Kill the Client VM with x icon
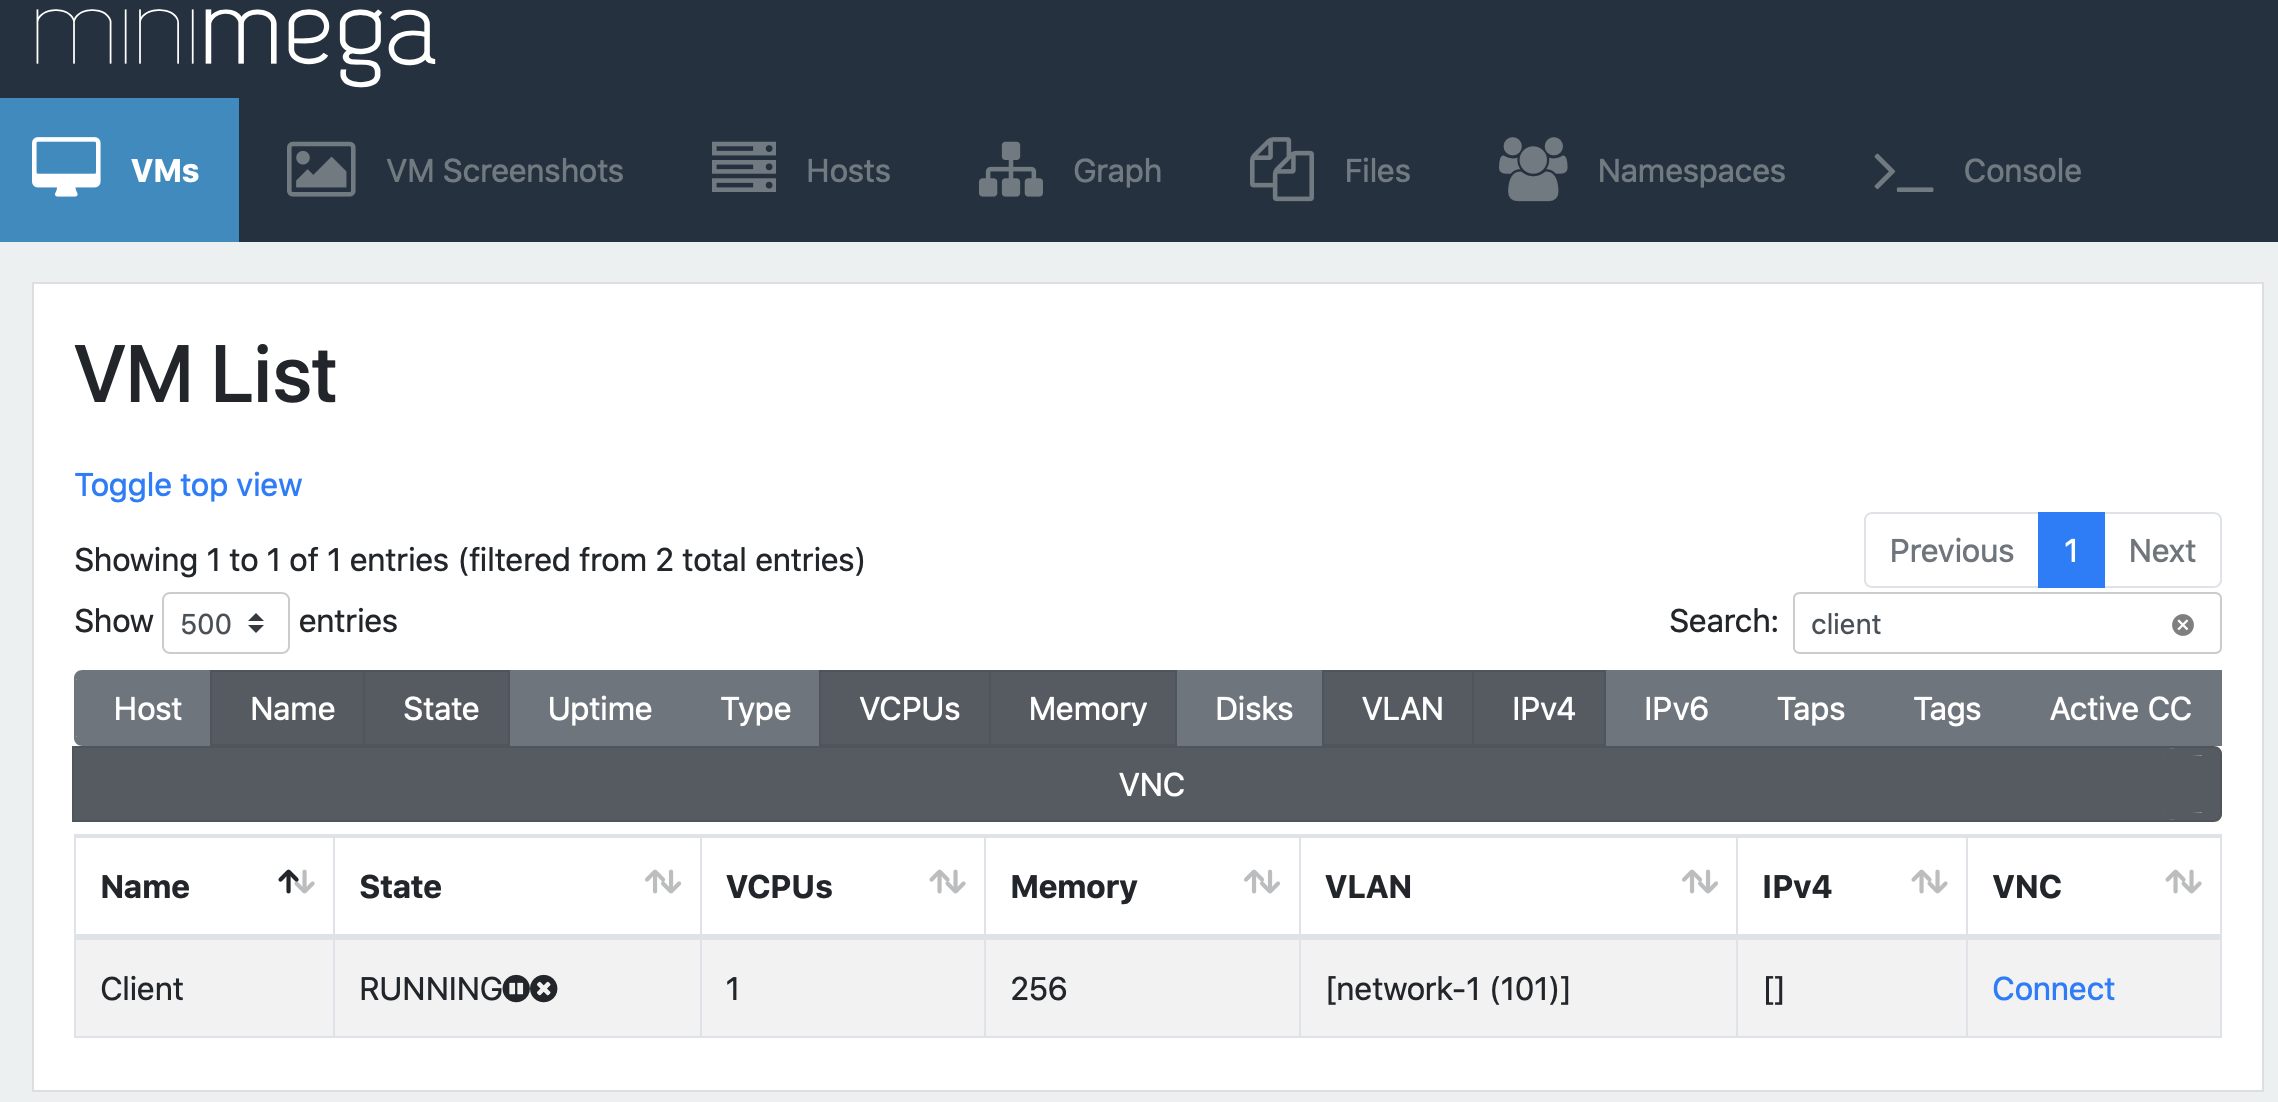The height and width of the screenshot is (1102, 2278). pyautogui.click(x=544, y=989)
